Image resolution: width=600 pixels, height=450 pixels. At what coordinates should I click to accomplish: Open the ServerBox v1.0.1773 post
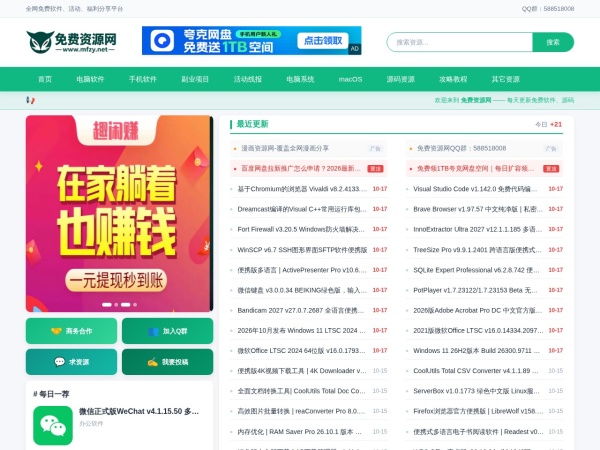click(476, 391)
